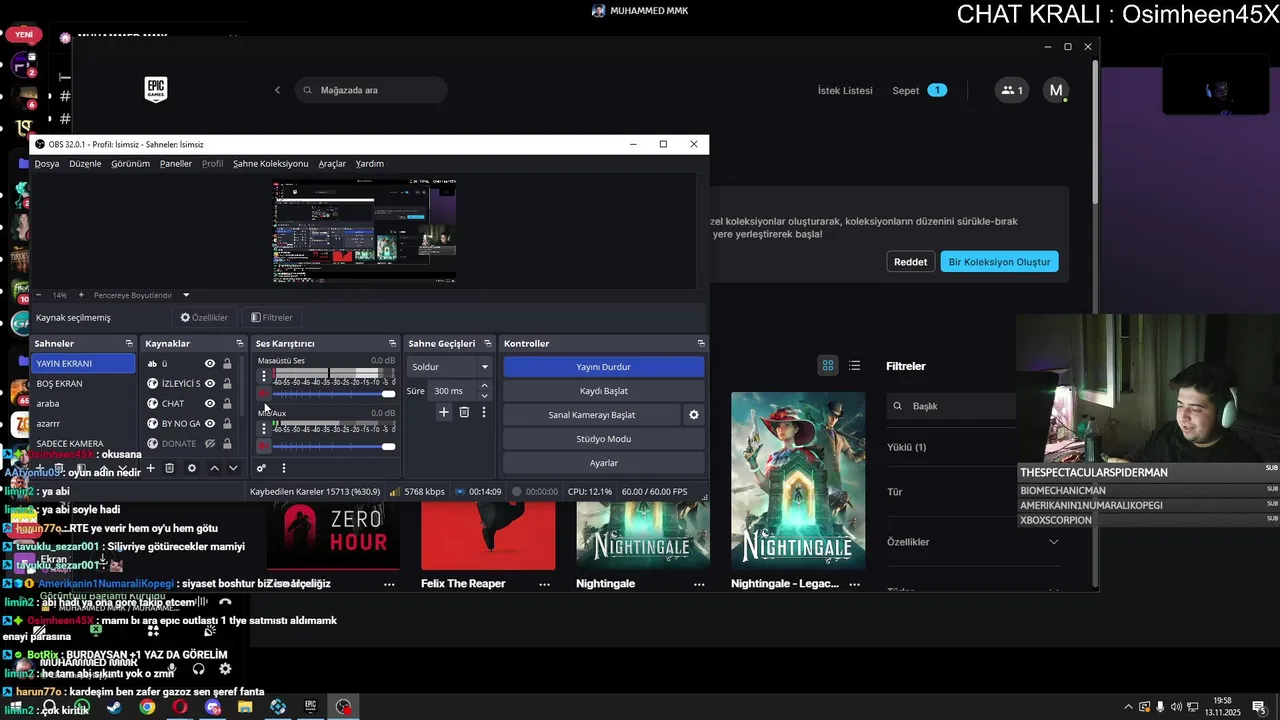Open Ayarlar settings in OBS controls
This screenshot has height=720, width=1280.
click(x=604, y=463)
